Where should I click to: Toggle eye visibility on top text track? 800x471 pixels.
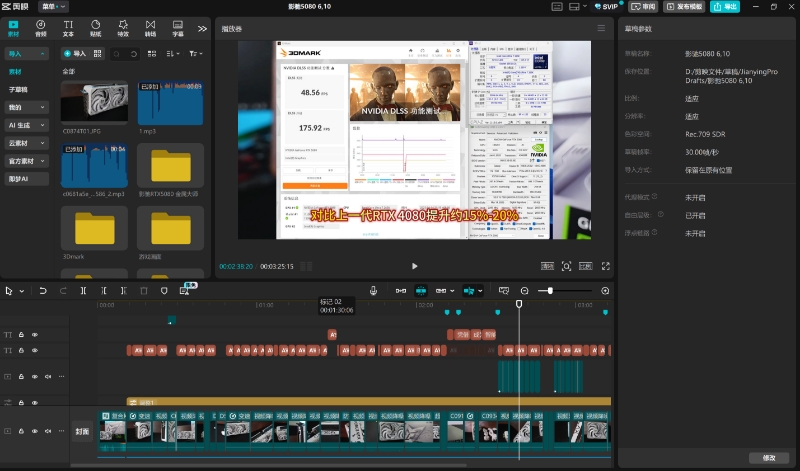(x=34, y=334)
